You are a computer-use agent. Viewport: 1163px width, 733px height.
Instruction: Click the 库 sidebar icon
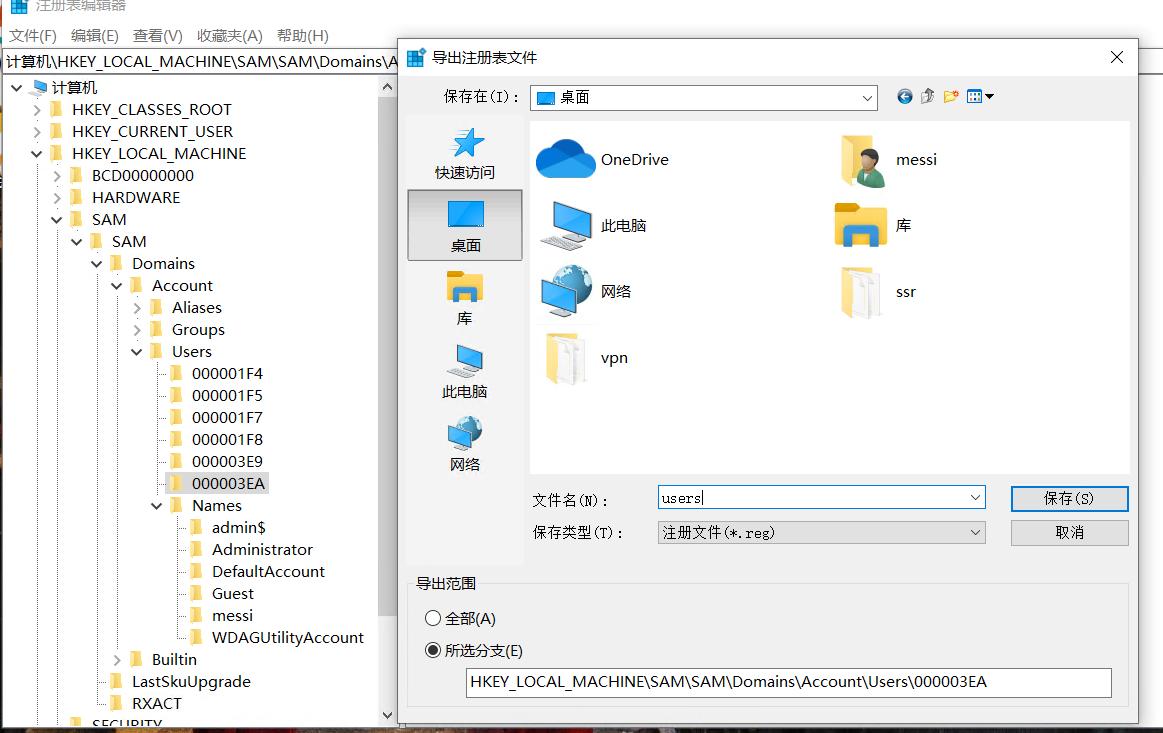coord(464,295)
